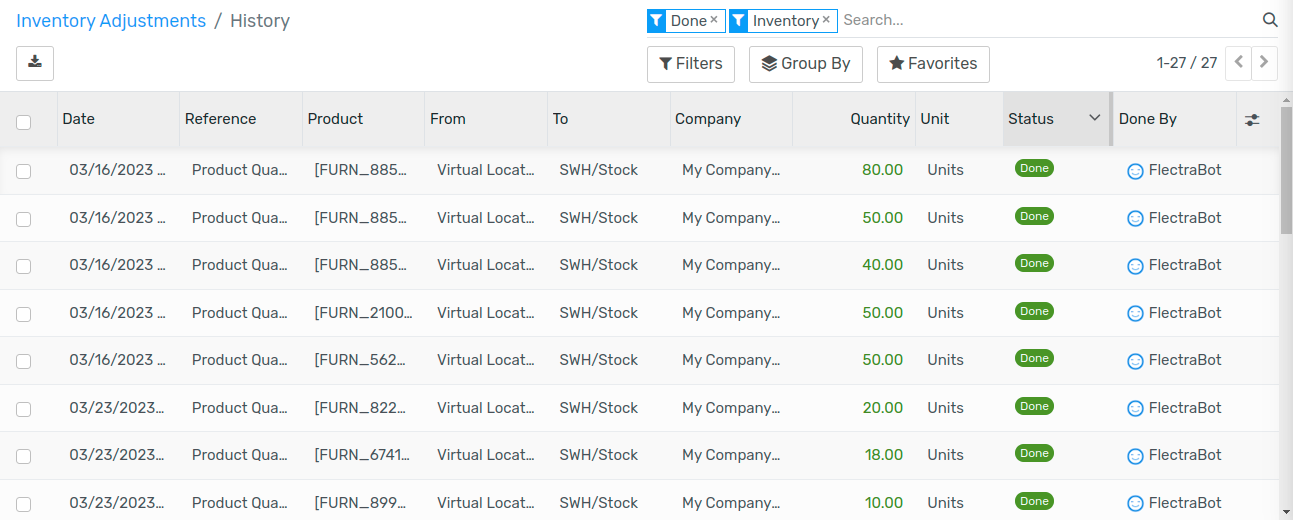Image resolution: width=1293 pixels, height=520 pixels.
Task: Open the optional columns settings icon
Action: coord(1252,119)
